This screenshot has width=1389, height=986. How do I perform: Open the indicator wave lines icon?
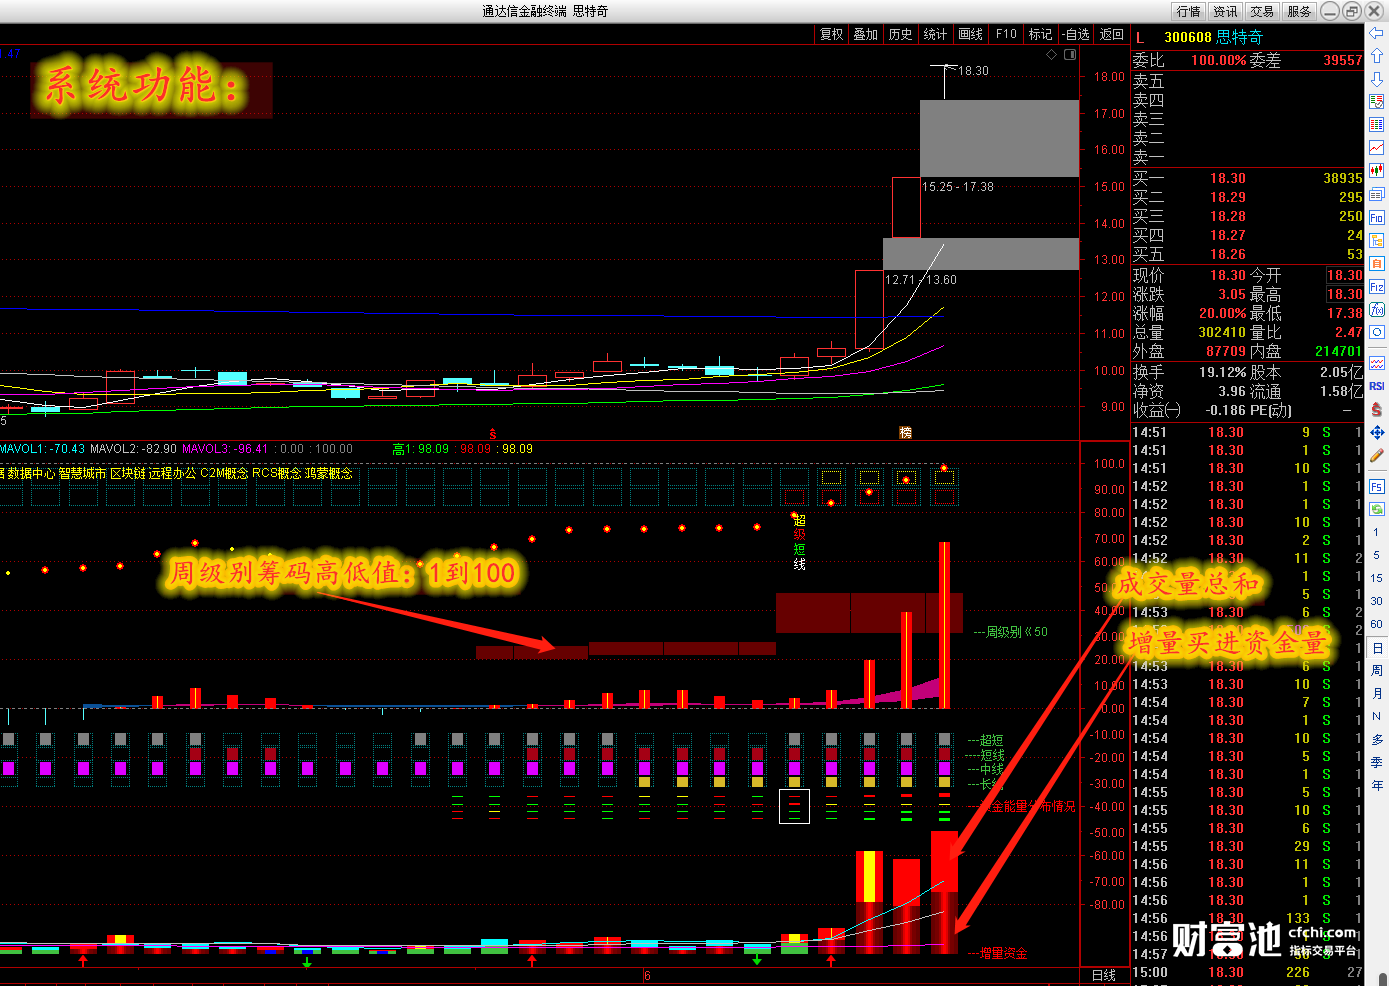pyautogui.click(x=1377, y=363)
